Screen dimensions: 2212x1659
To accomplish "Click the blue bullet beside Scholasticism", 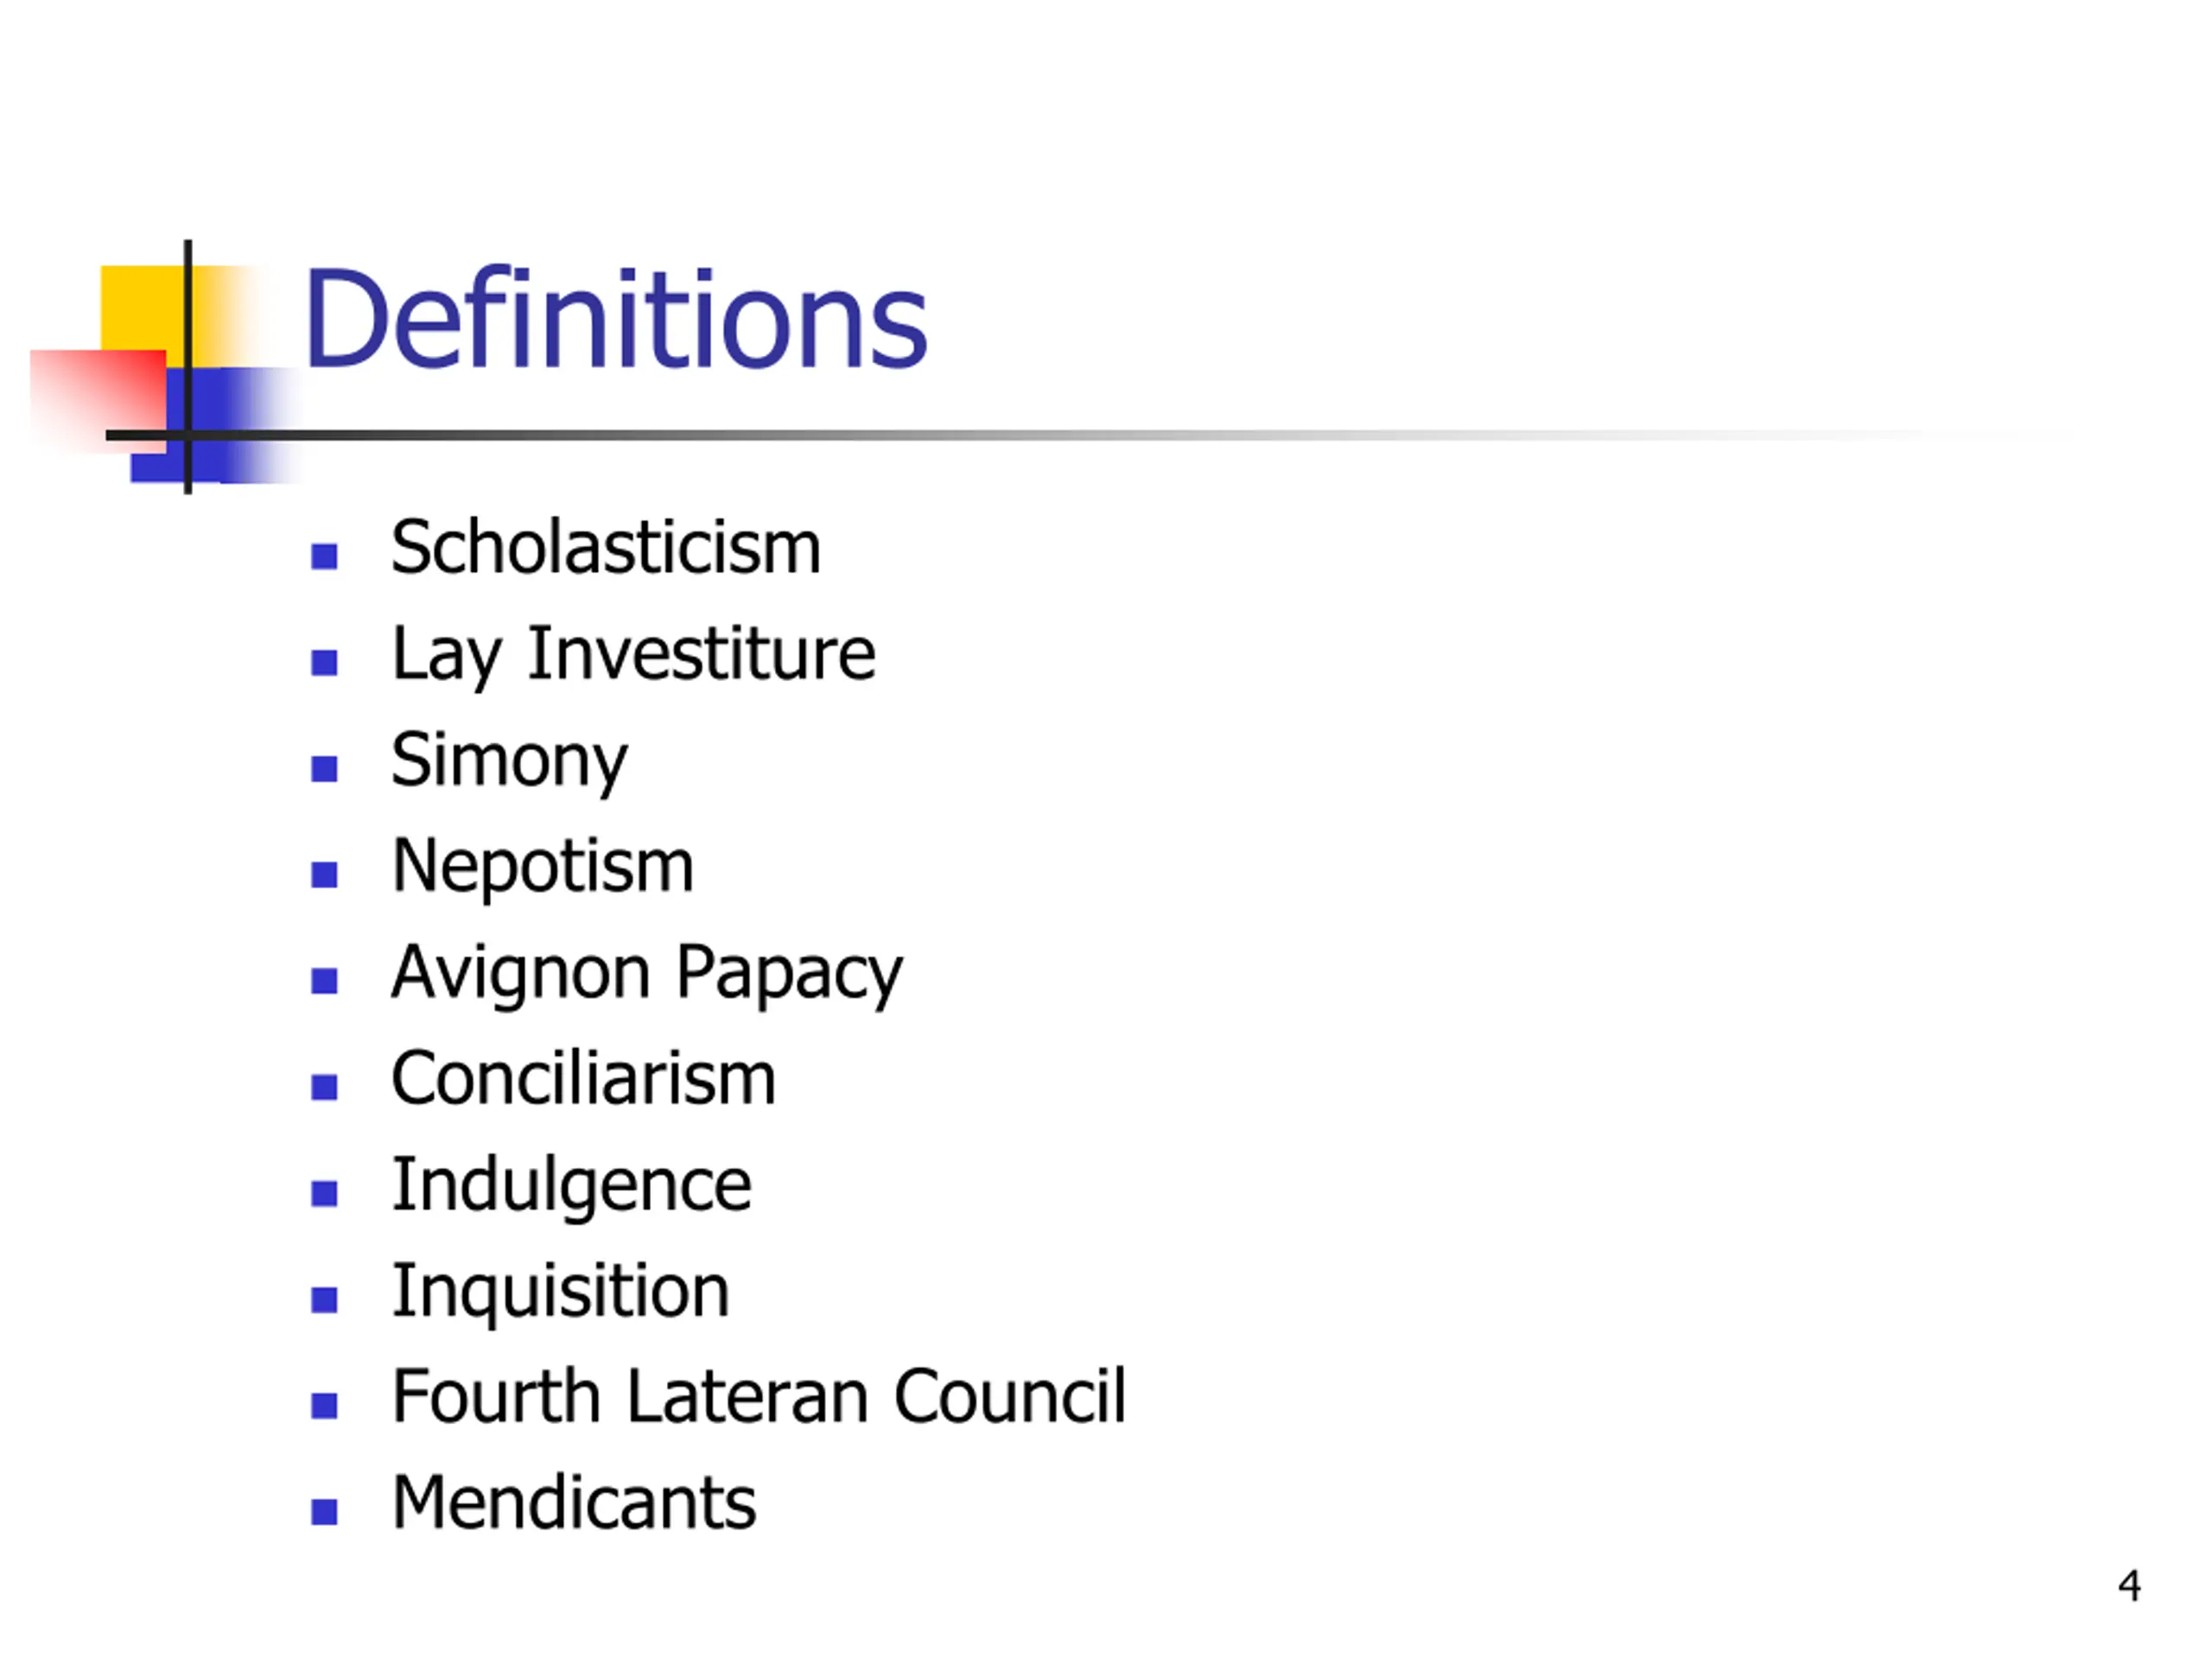I will 324,556.
